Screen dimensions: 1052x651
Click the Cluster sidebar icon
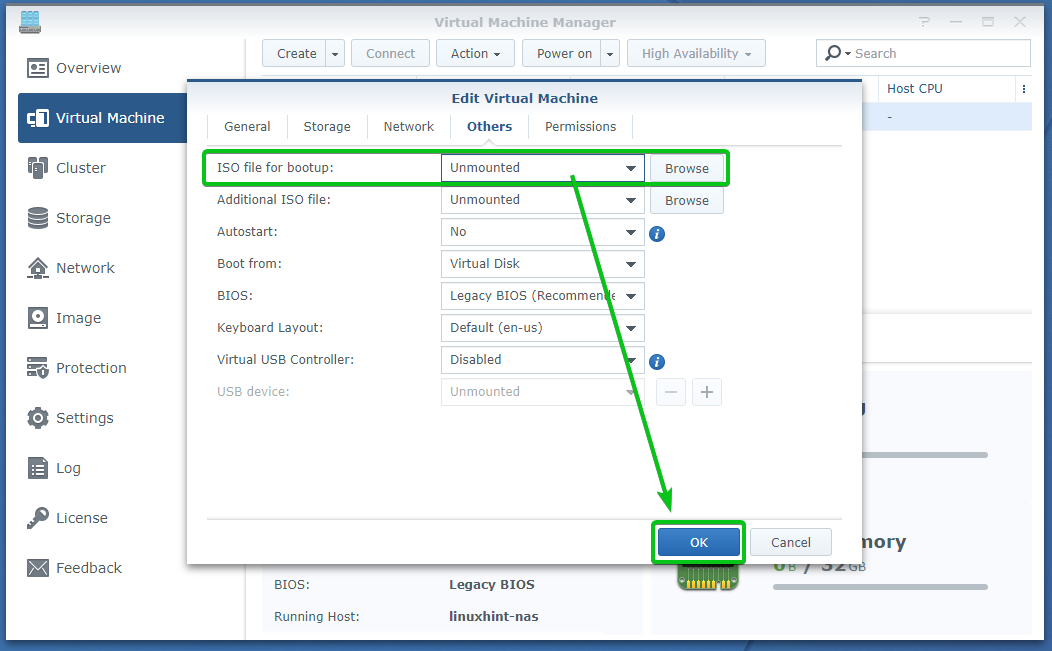[38, 168]
